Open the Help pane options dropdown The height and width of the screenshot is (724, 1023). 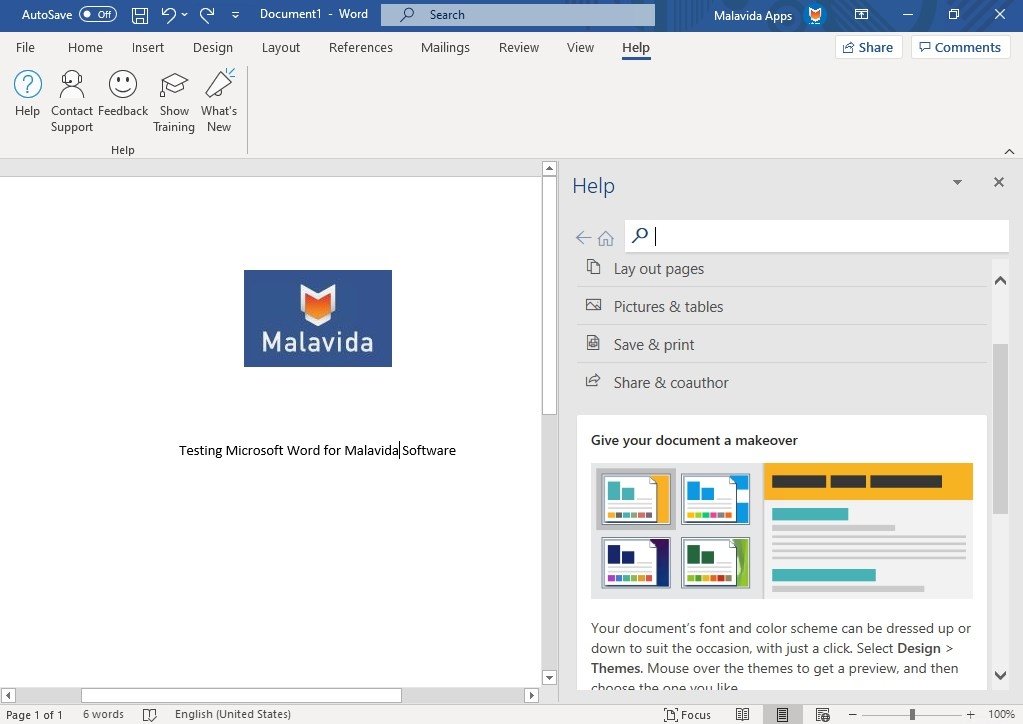point(957,182)
